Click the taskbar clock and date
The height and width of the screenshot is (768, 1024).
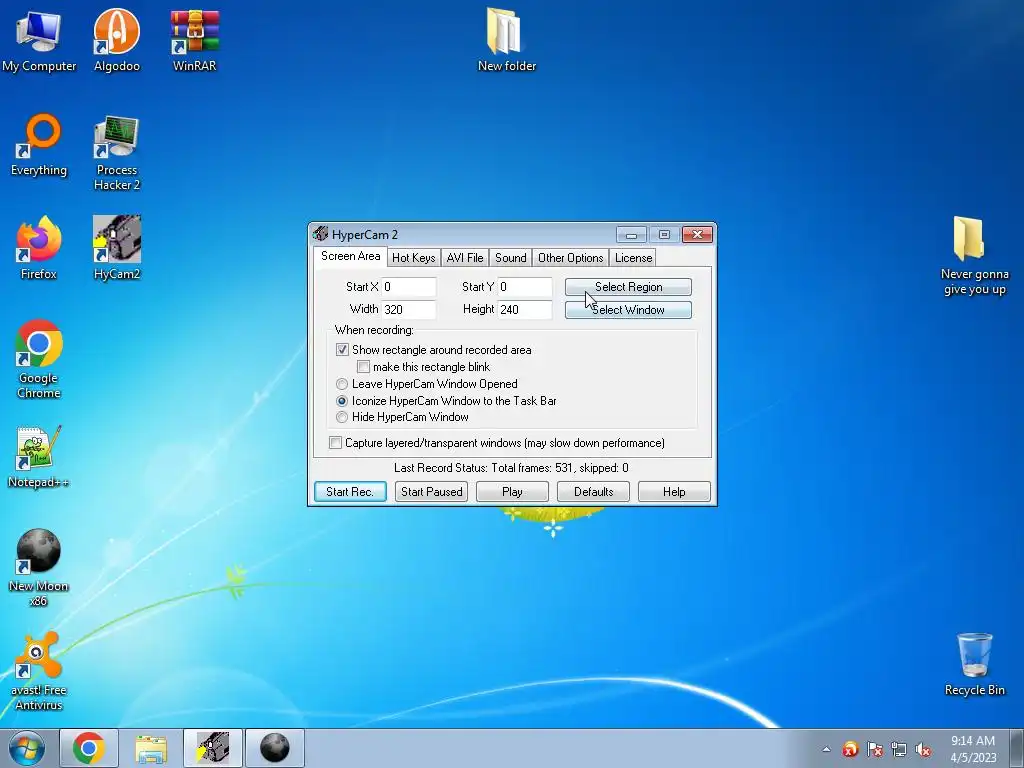point(973,749)
